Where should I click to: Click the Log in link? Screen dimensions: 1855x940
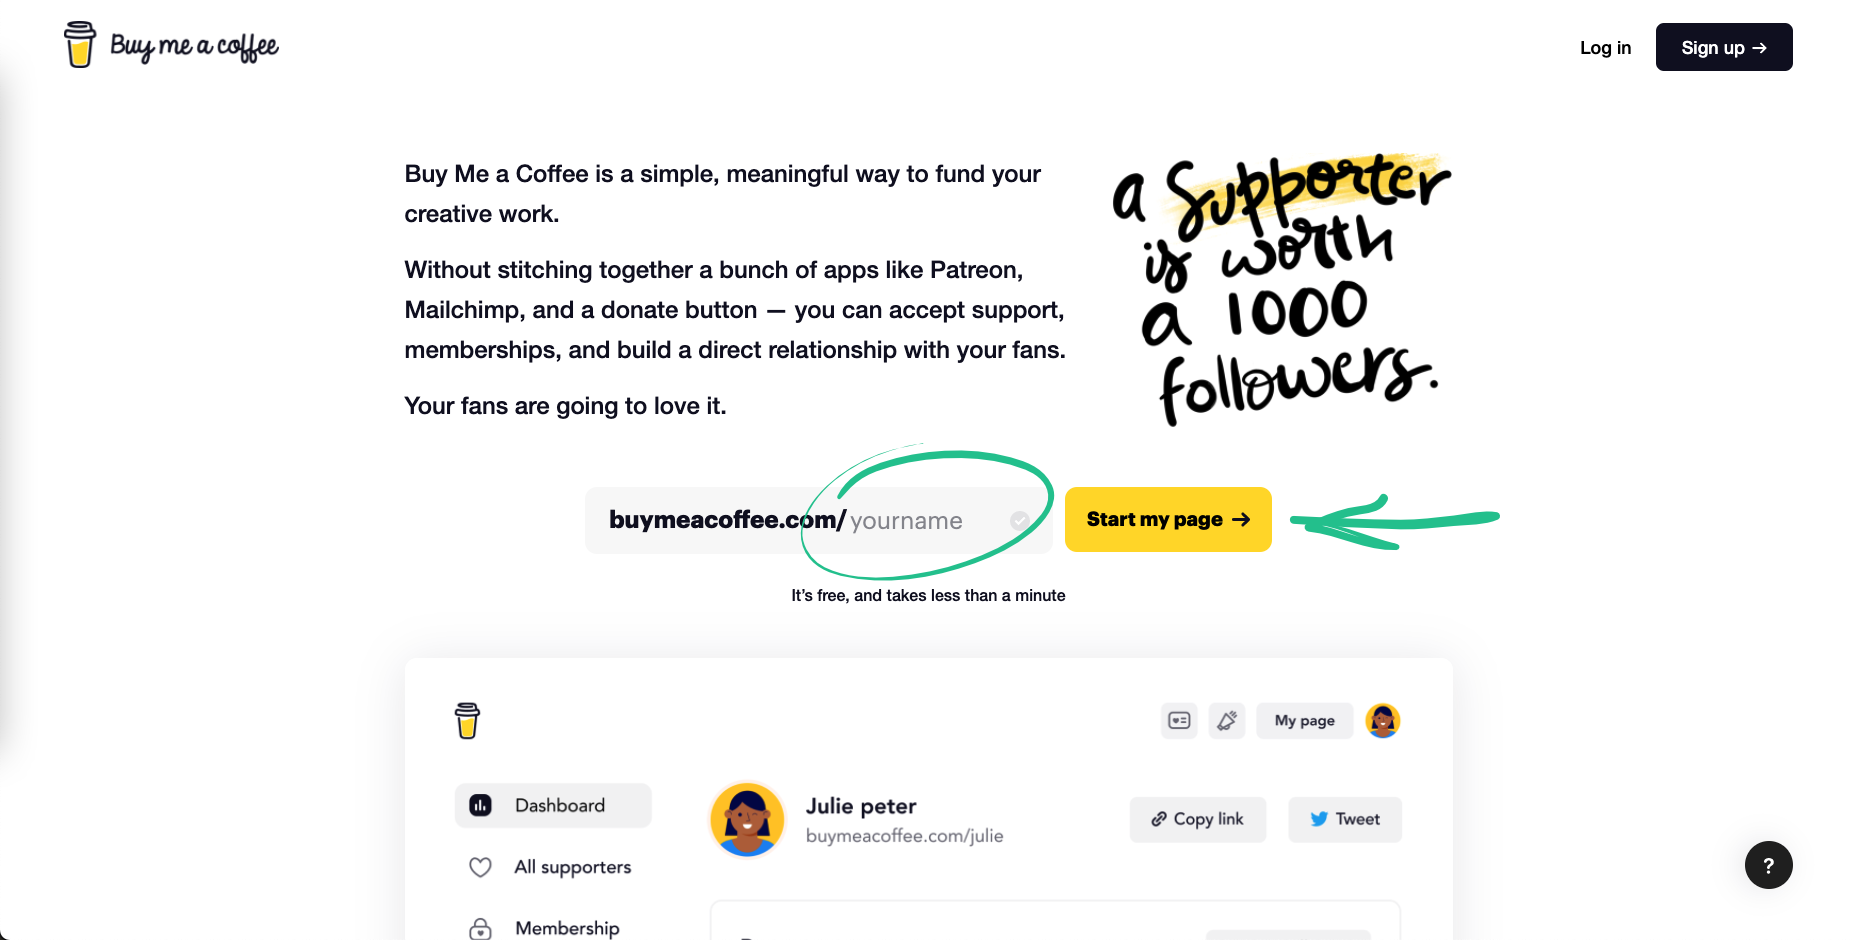tap(1605, 47)
